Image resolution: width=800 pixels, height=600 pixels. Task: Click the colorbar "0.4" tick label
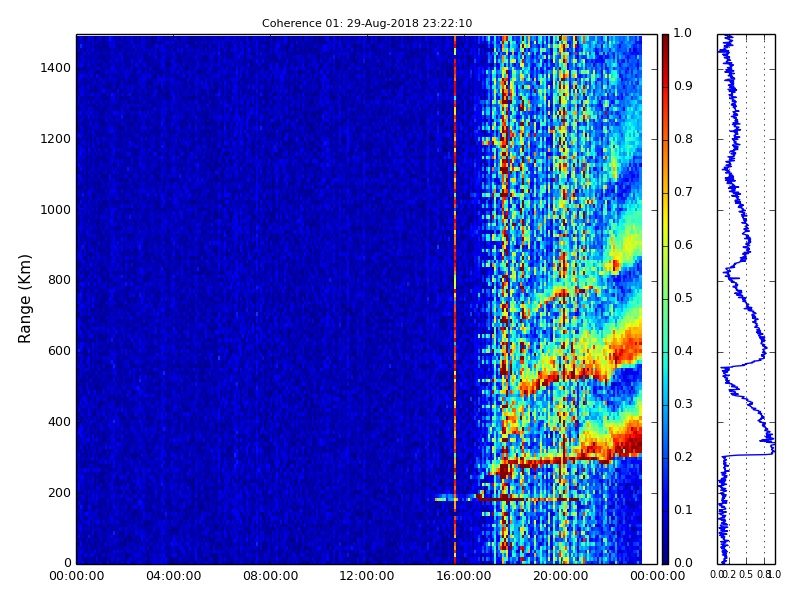click(683, 351)
